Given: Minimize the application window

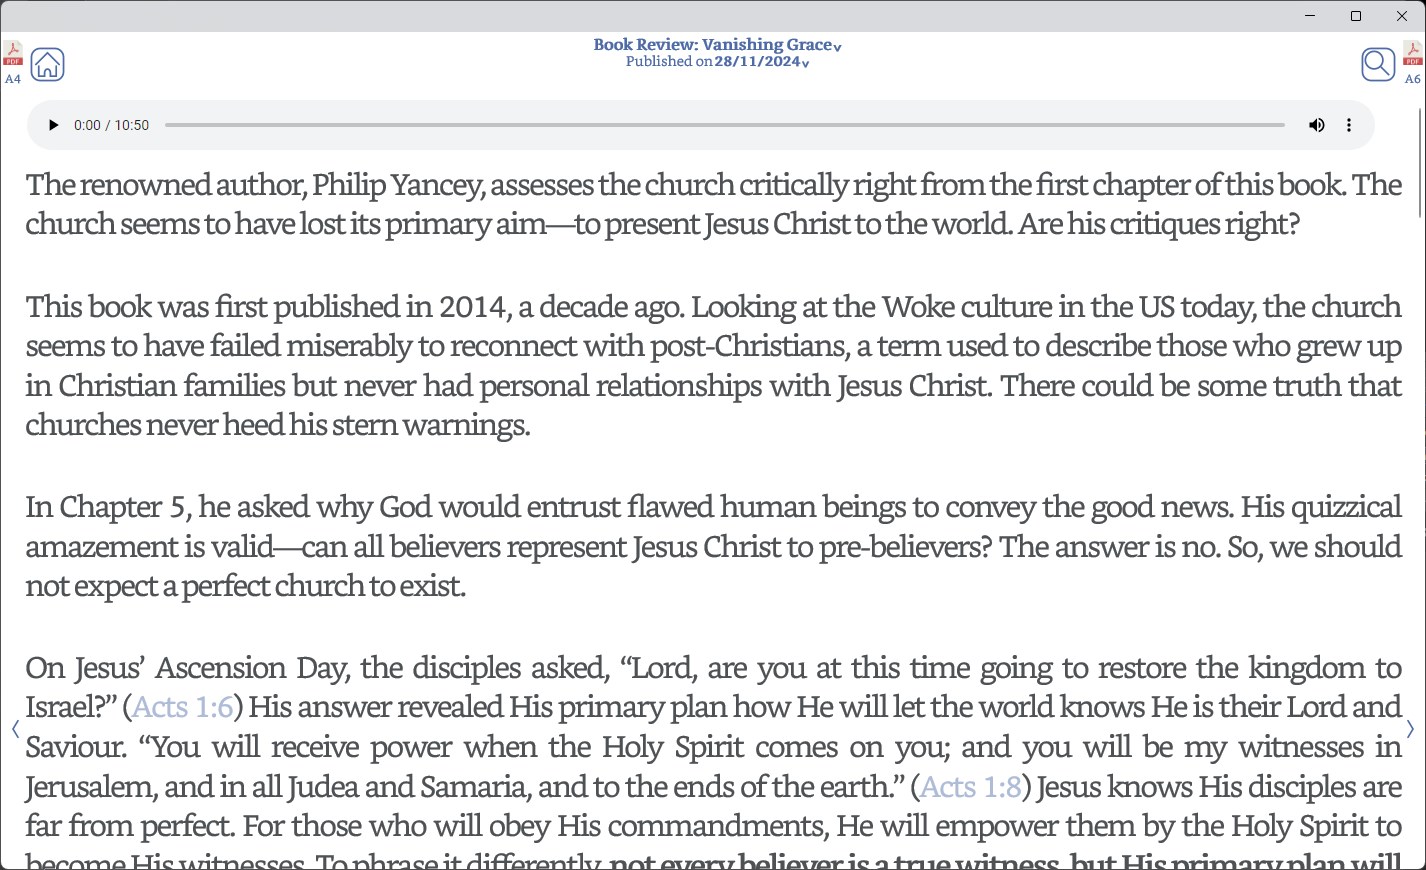Looking at the screenshot, I should (1310, 16).
